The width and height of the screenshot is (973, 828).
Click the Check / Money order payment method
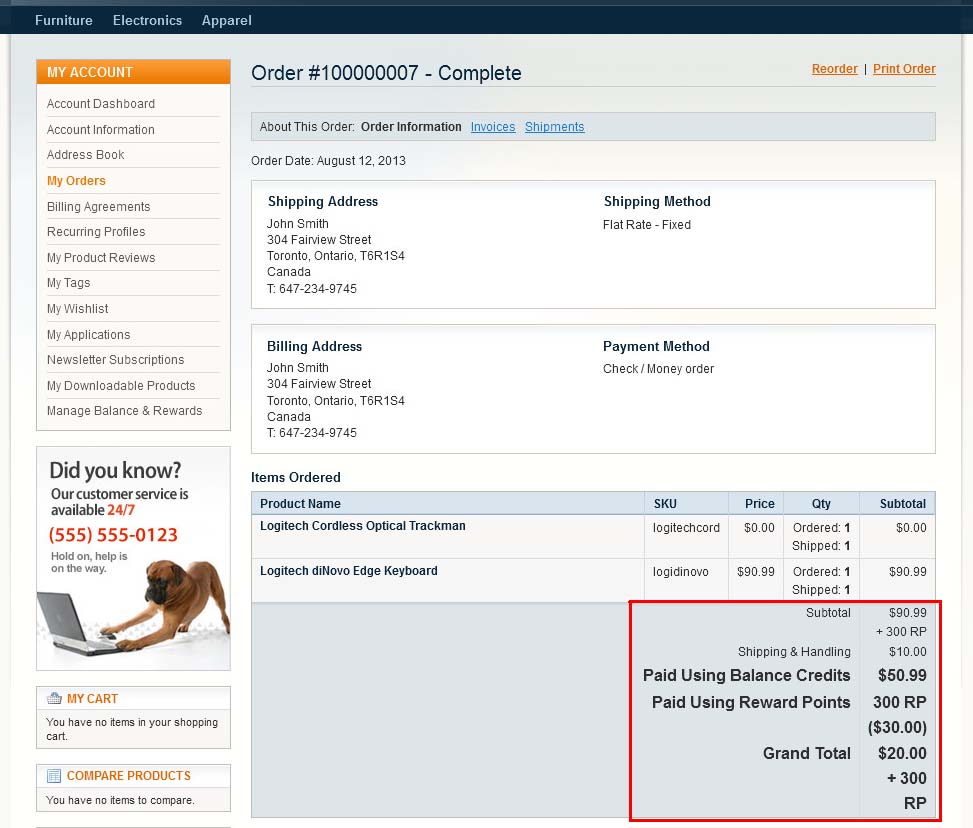[658, 369]
